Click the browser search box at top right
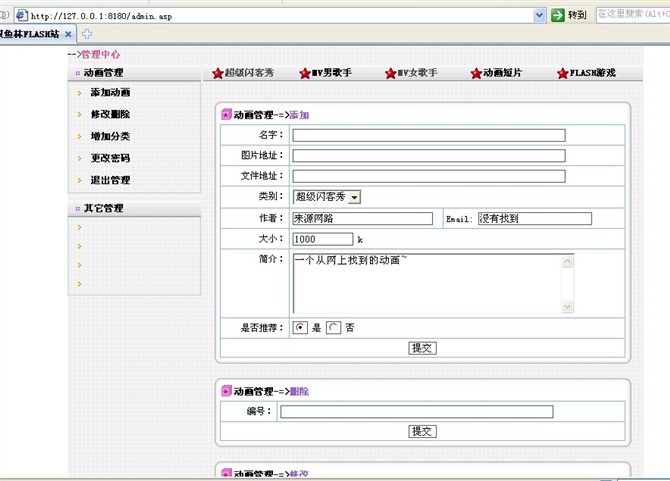 (633, 15)
